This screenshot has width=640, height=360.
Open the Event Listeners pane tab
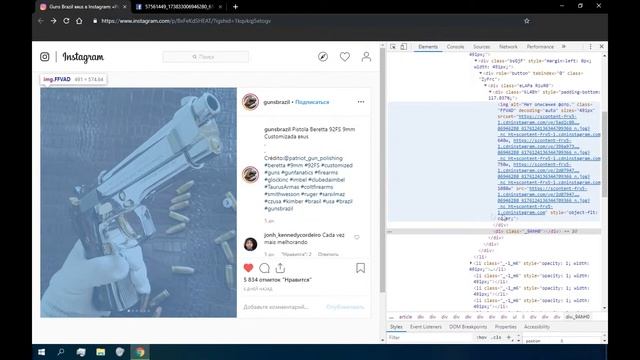point(426,327)
